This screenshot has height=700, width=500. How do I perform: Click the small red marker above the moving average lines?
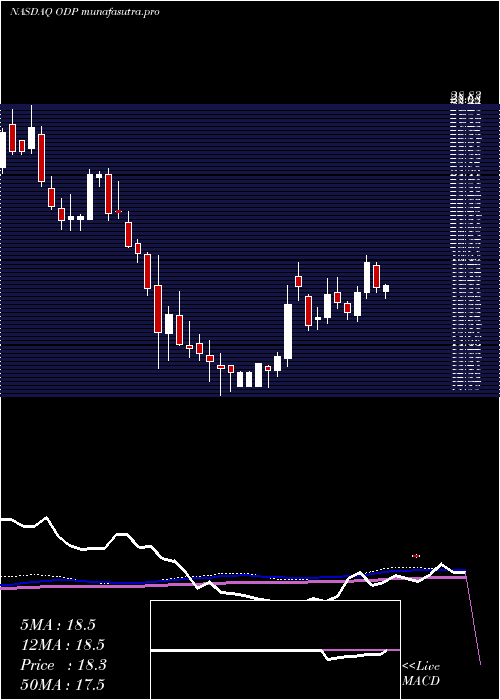(416, 556)
